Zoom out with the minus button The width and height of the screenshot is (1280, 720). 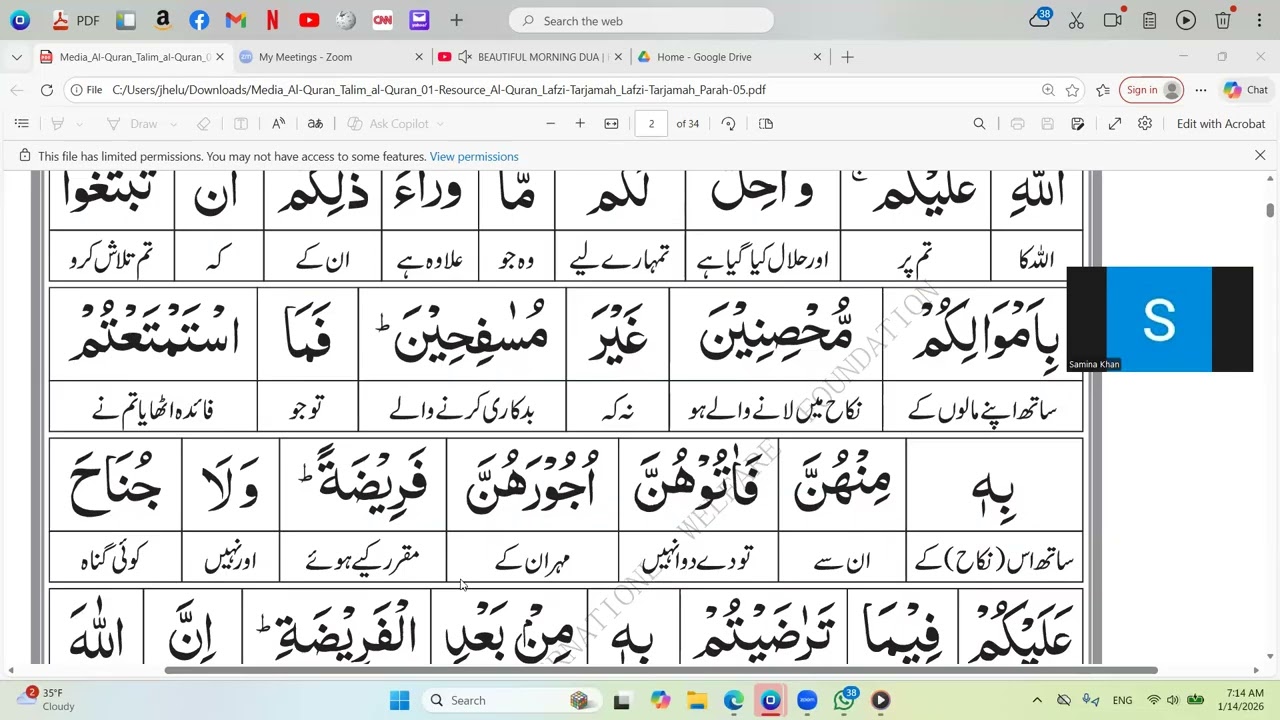coord(550,124)
